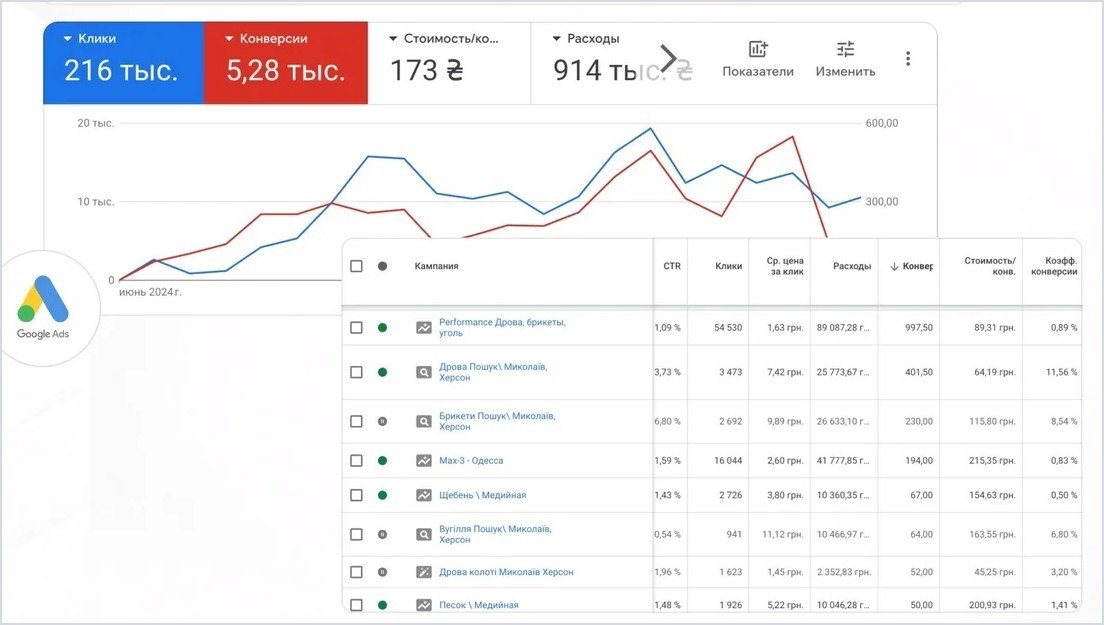
Task: Click paused status icon for Дрова колоті
Action: 382,572
